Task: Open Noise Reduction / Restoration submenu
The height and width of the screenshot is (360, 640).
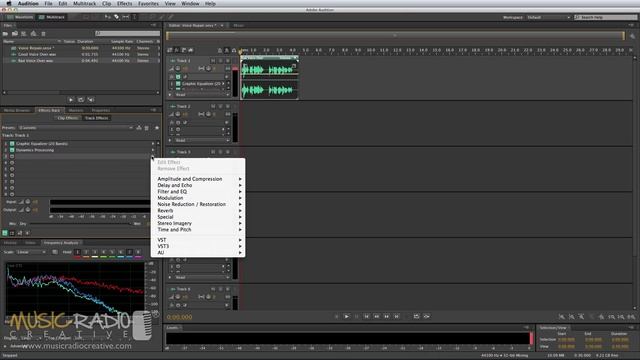Action: click(198, 204)
